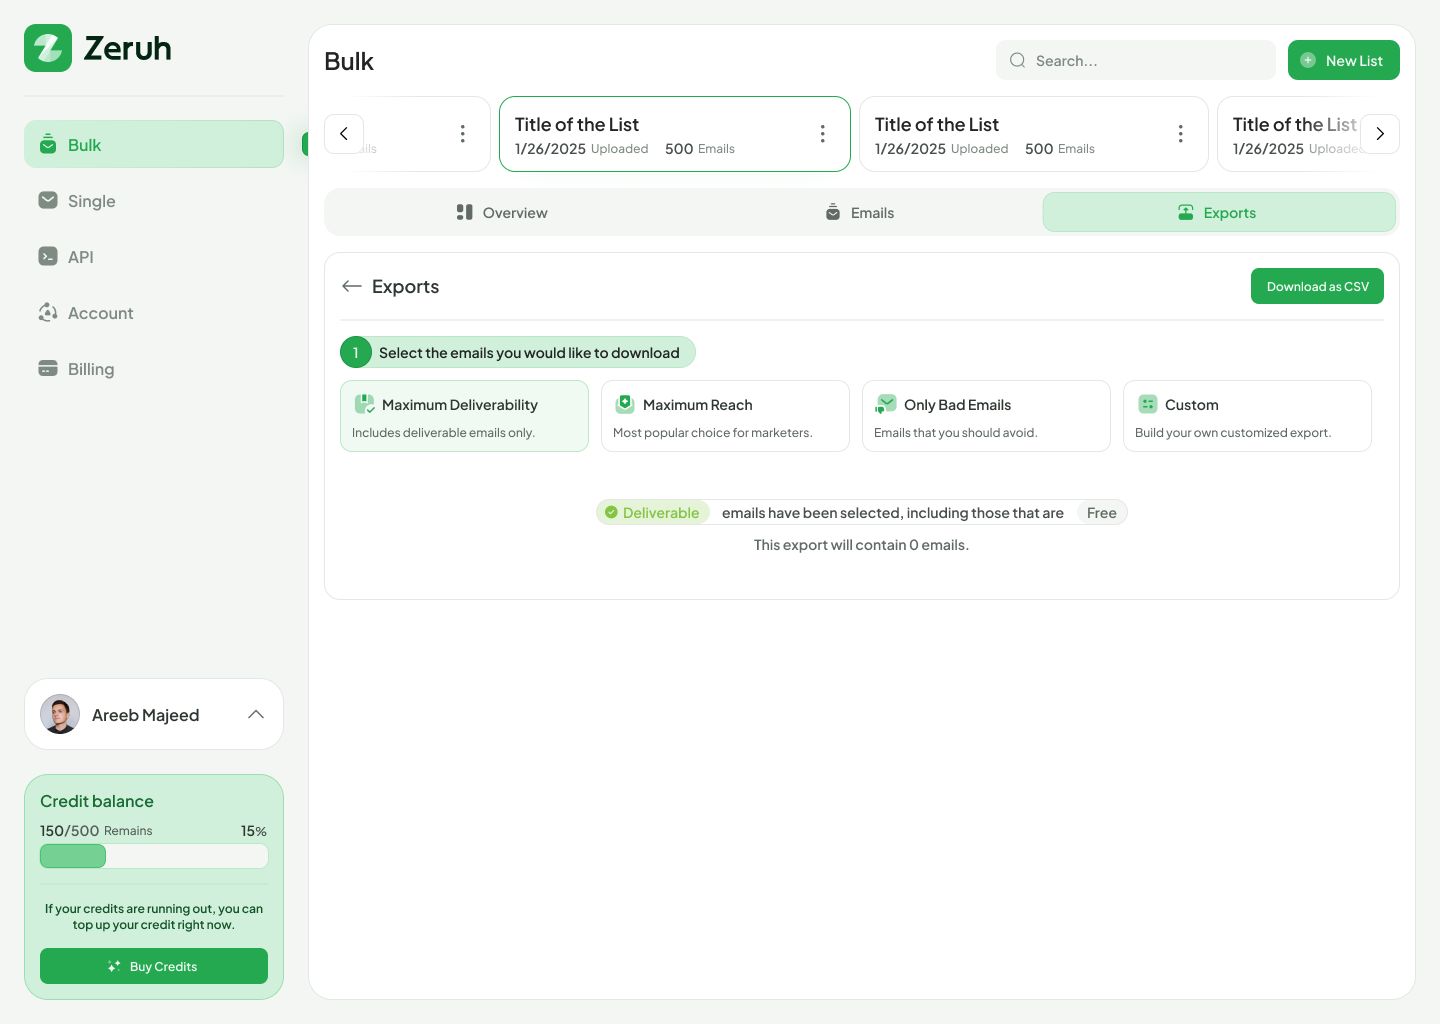Select the Maximum Deliverability option

click(x=464, y=416)
